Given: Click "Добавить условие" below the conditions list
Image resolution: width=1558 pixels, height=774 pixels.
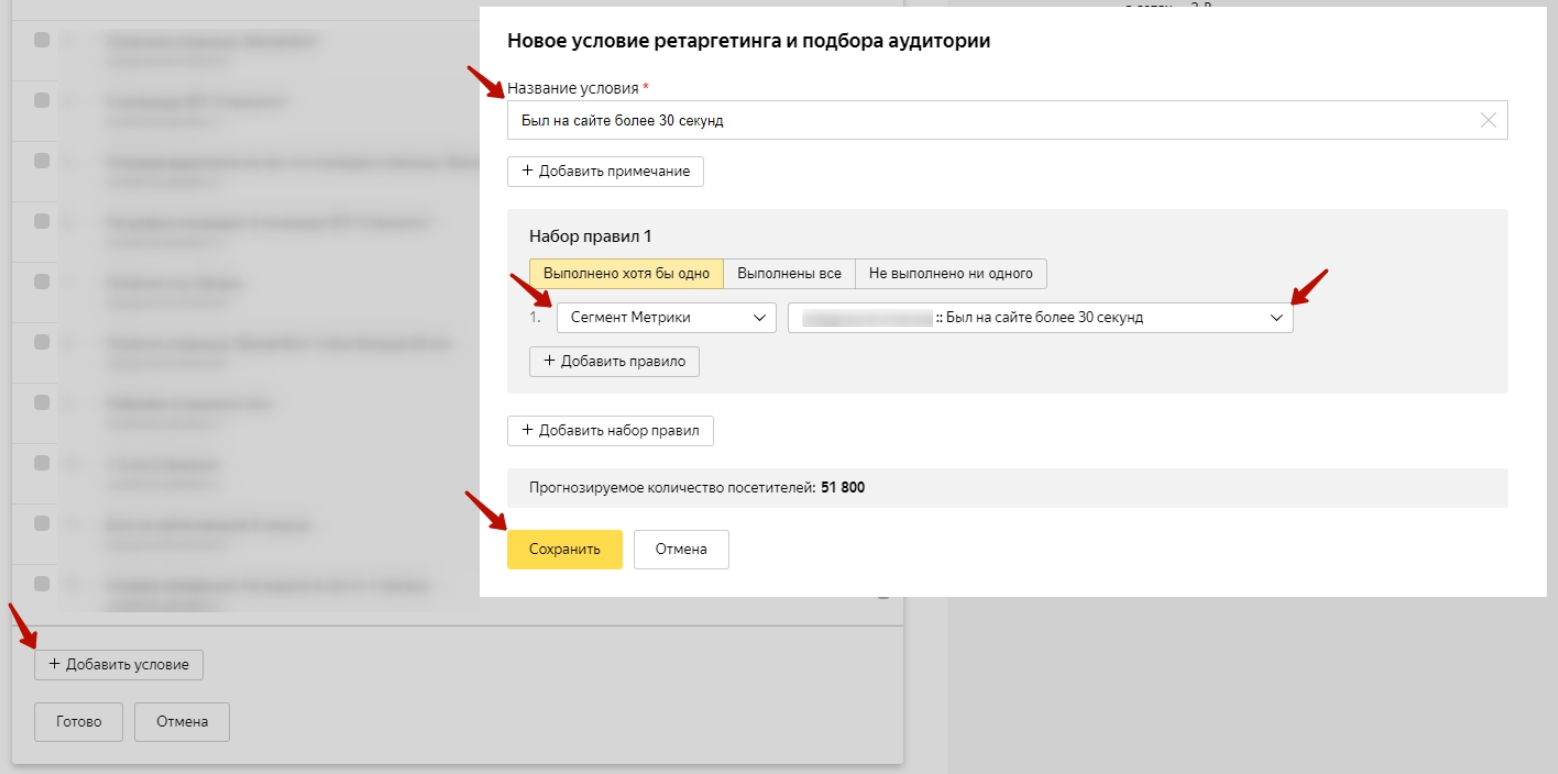Looking at the screenshot, I should [x=119, y=665].
